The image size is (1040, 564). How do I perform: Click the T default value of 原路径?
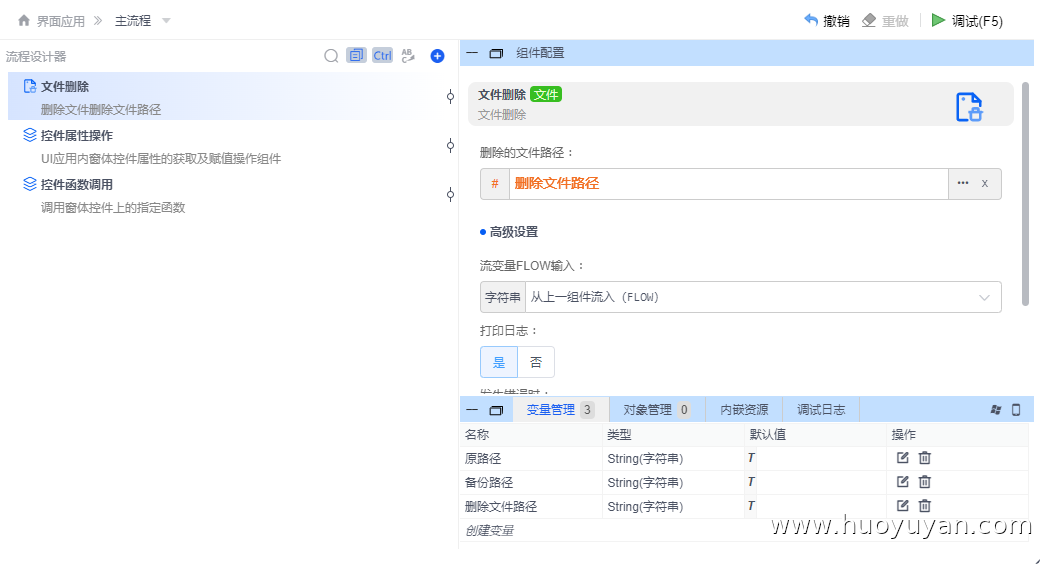click(x=751, y=457)
